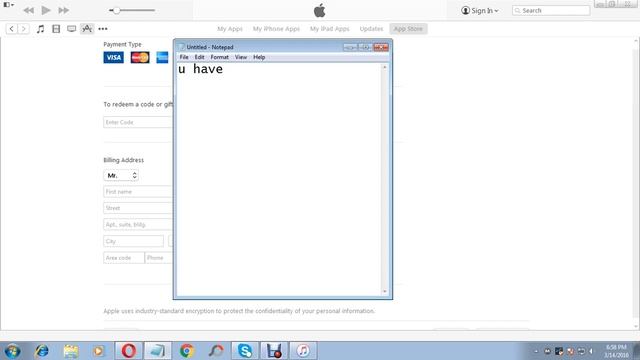
Task: Launch Google Chrome from taskbar
Action: pos(187,351)
